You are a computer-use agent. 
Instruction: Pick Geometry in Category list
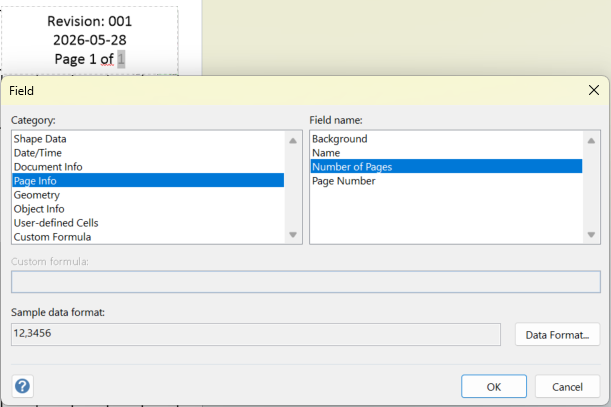(x=148, y=195)
